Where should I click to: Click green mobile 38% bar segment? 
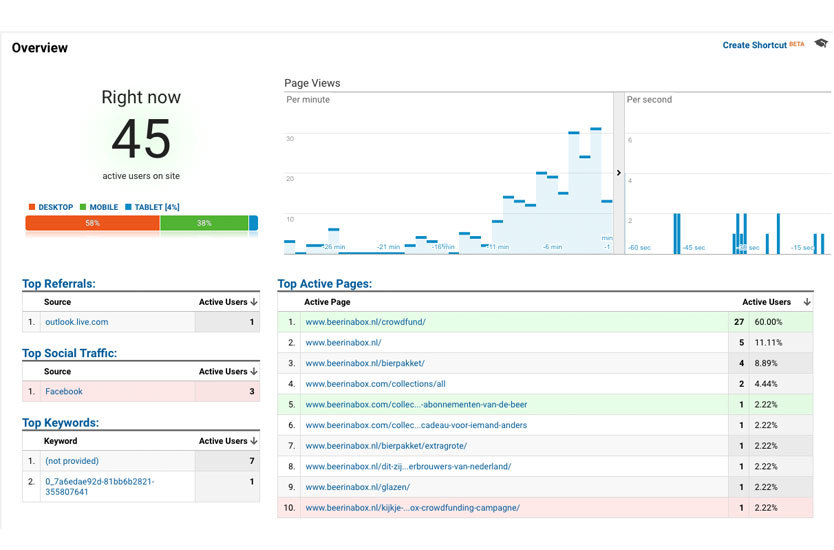pos(204,223)
